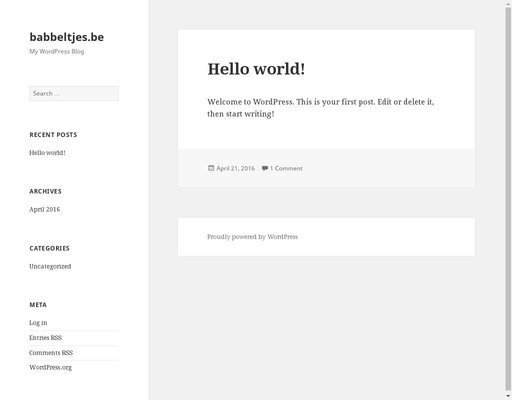Click the comment bubble icon

[265, 168]
